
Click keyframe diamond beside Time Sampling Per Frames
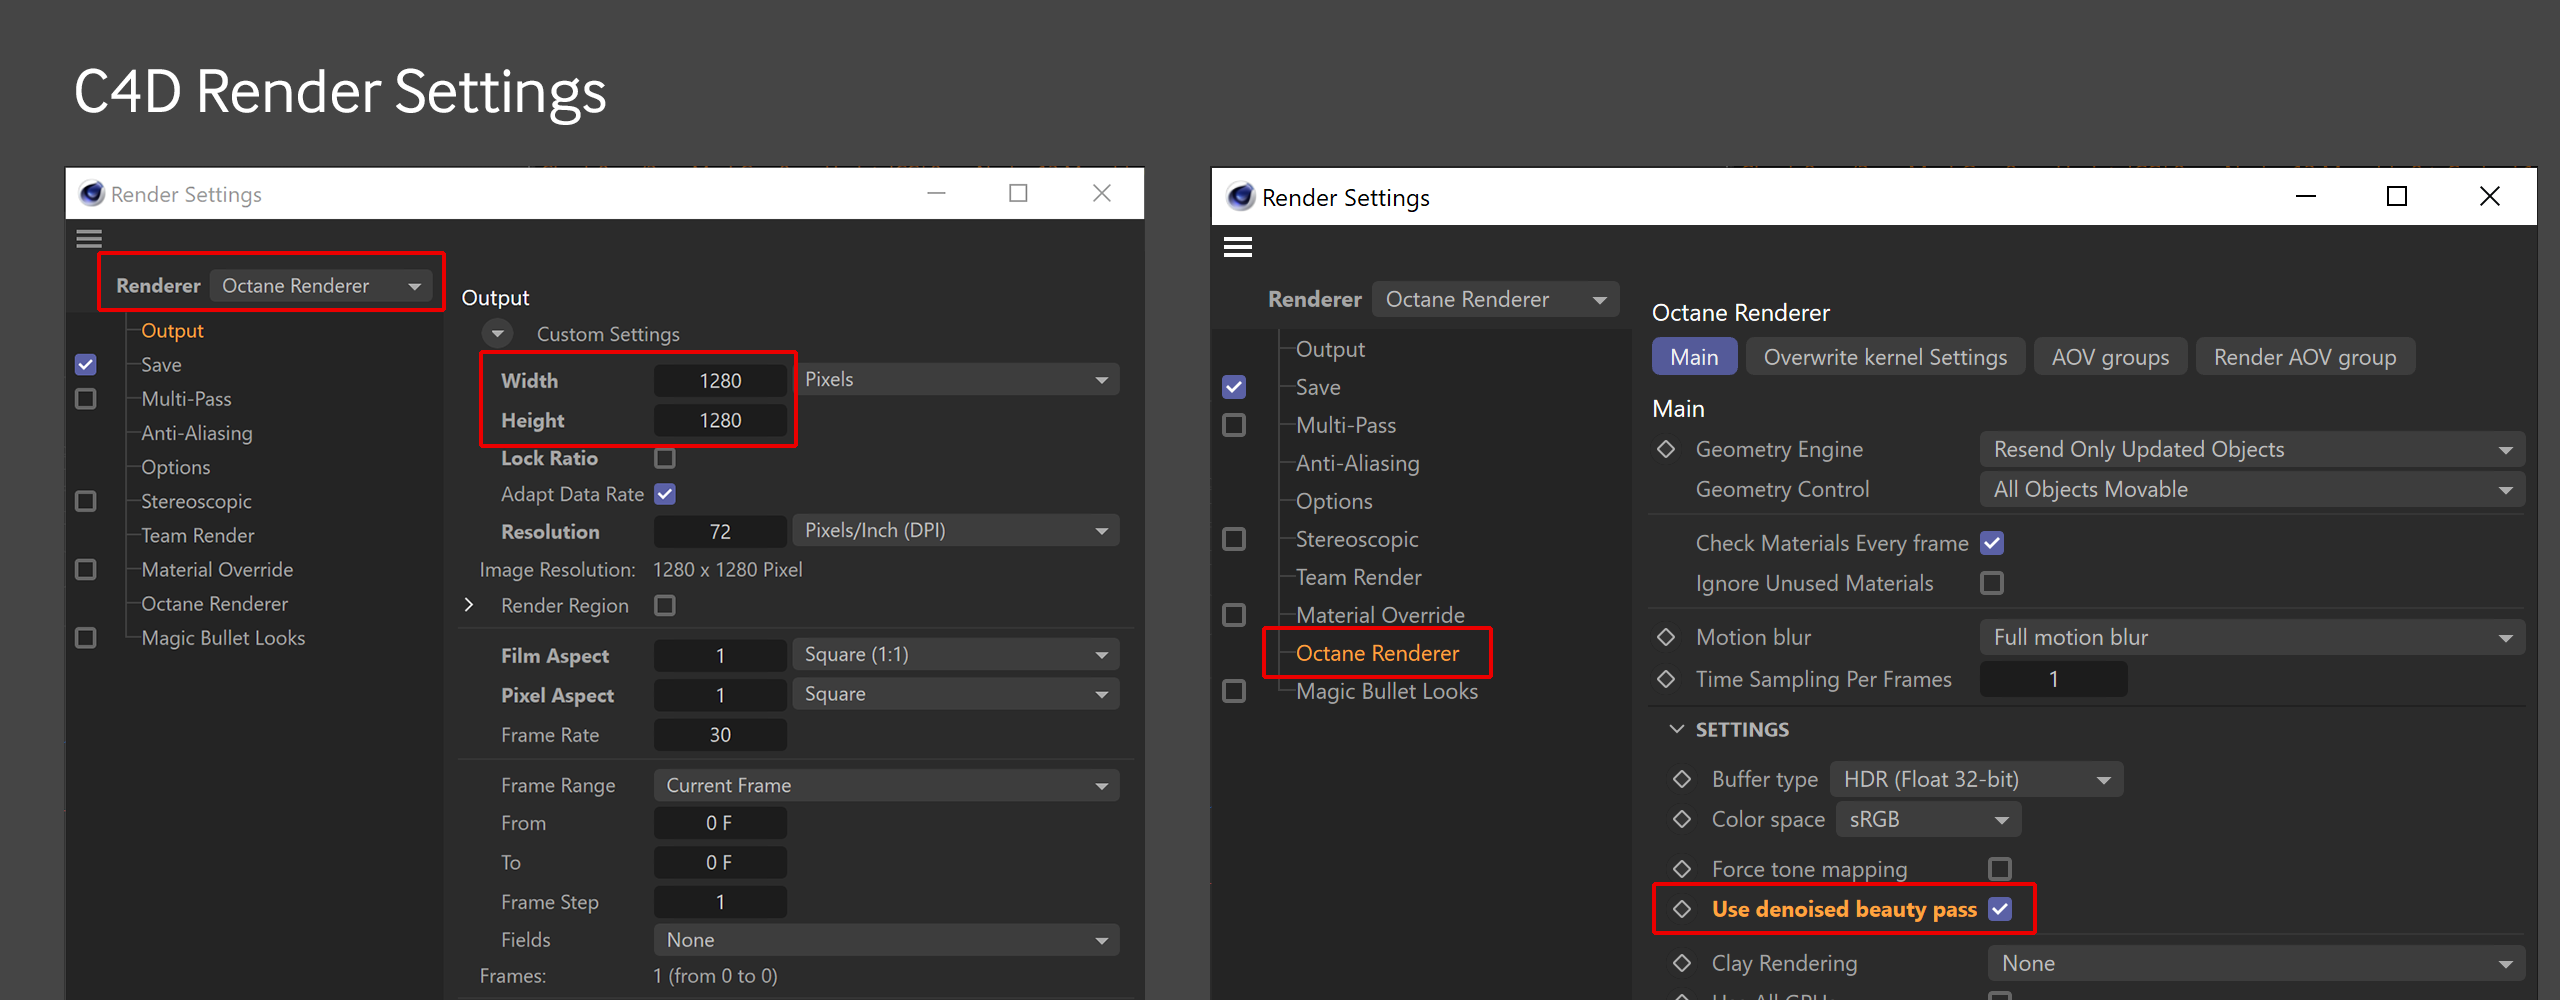coord(1666,679)
